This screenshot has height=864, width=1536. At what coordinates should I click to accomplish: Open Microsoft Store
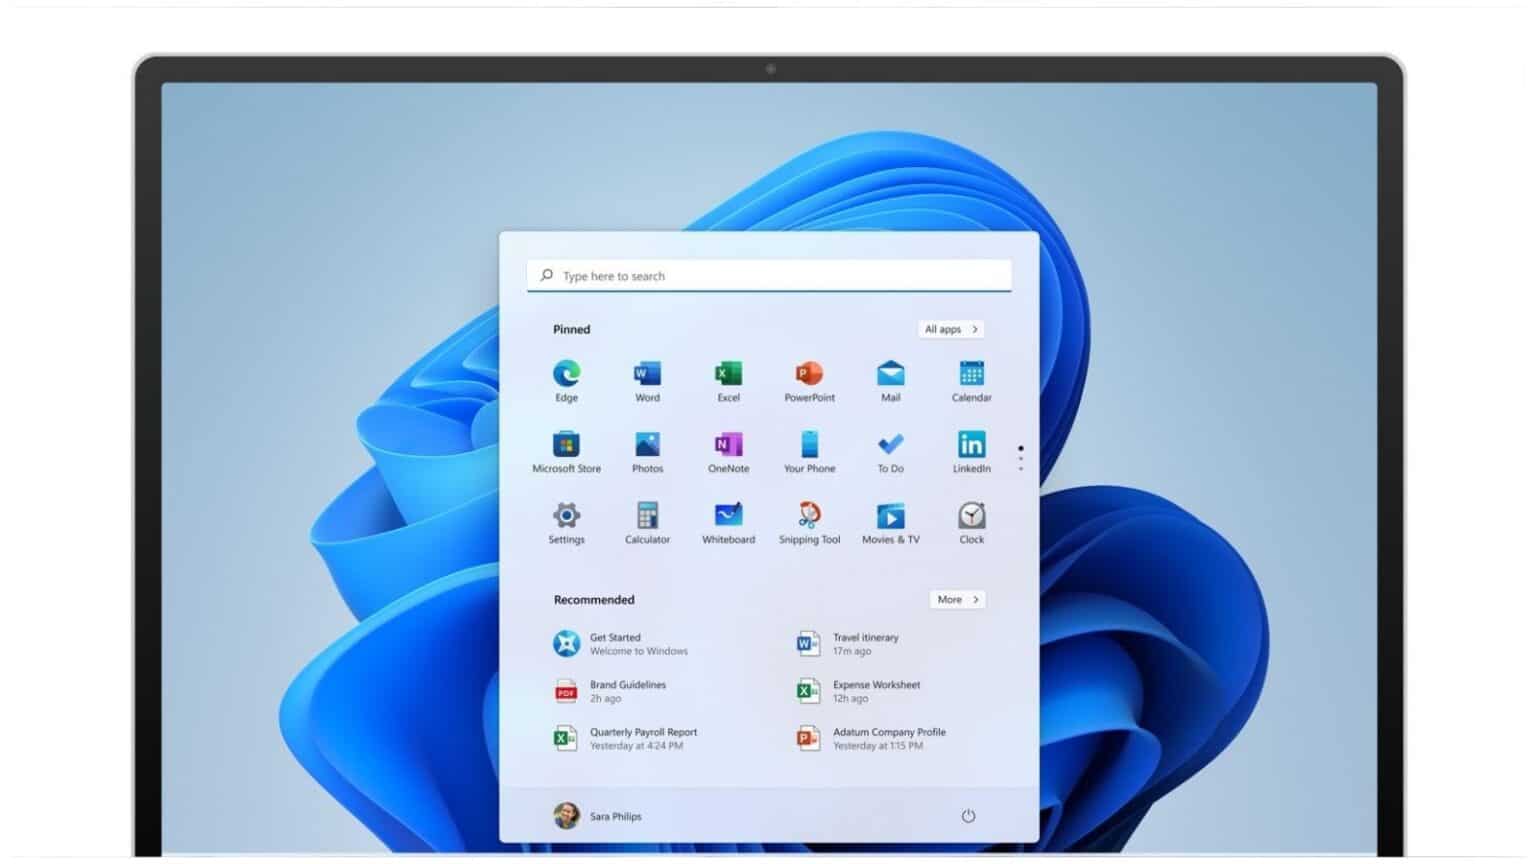(566, 452)
